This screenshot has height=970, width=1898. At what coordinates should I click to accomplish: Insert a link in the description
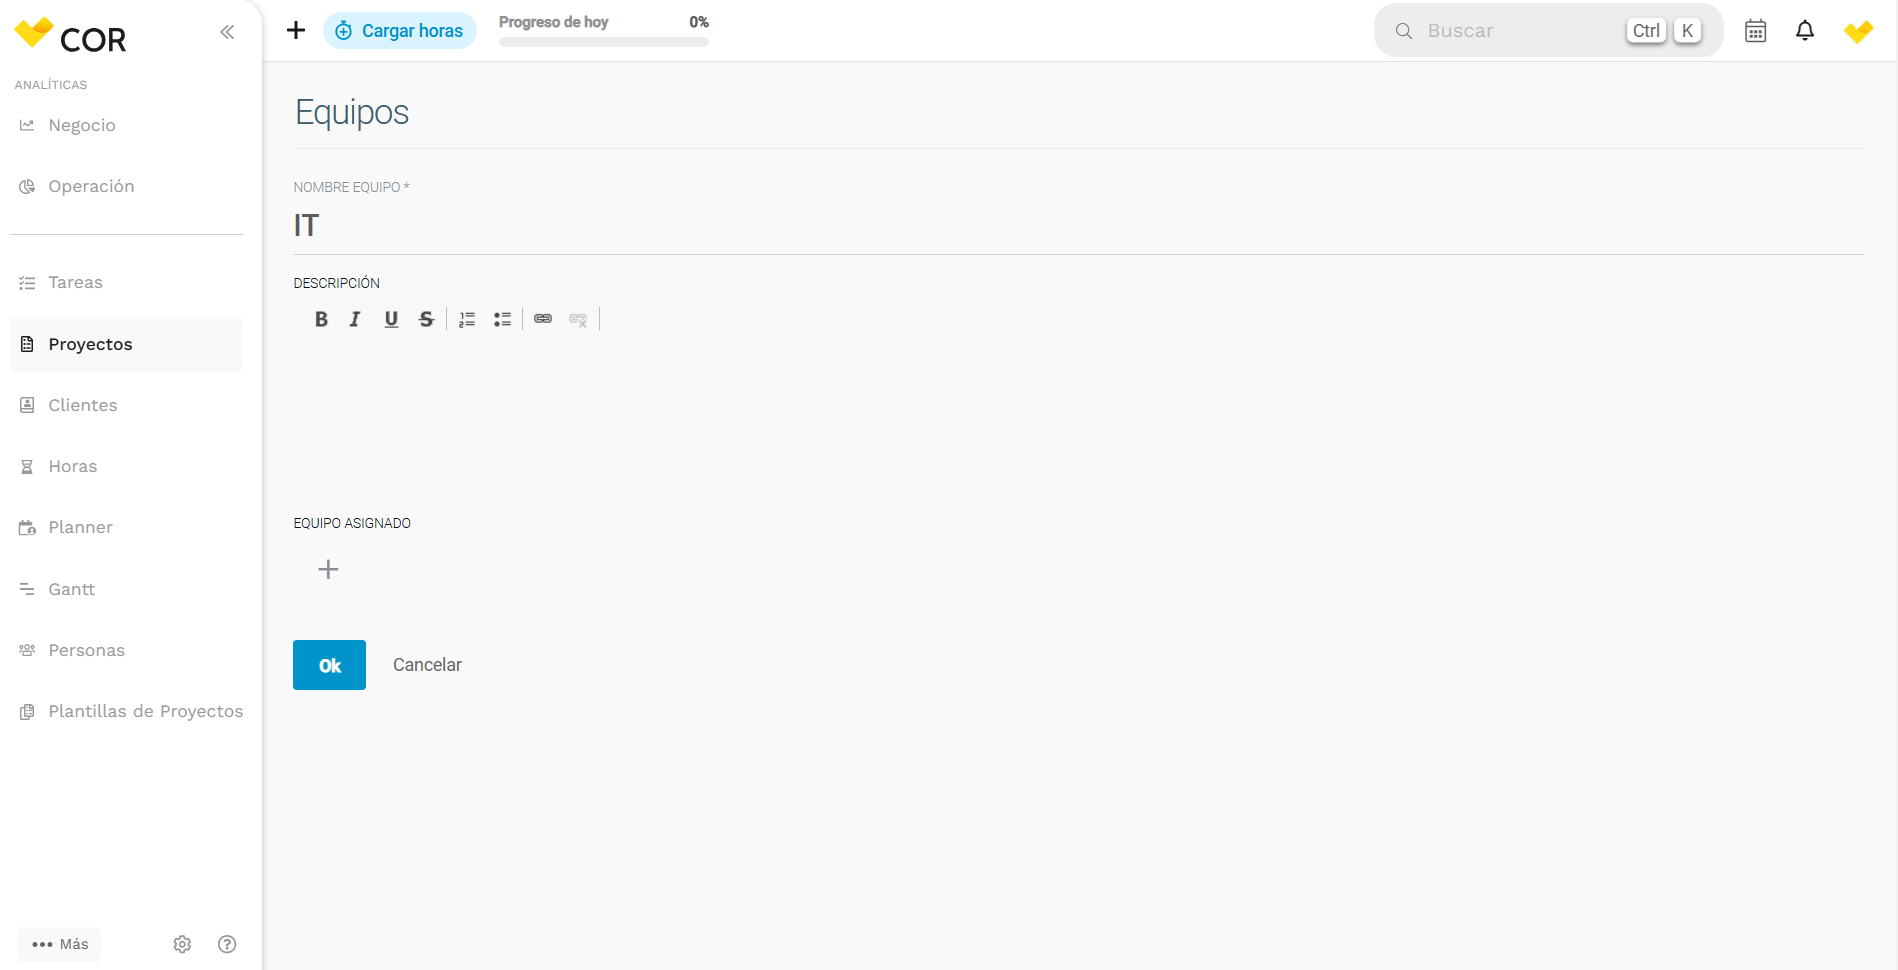click(x=543, y=319)
